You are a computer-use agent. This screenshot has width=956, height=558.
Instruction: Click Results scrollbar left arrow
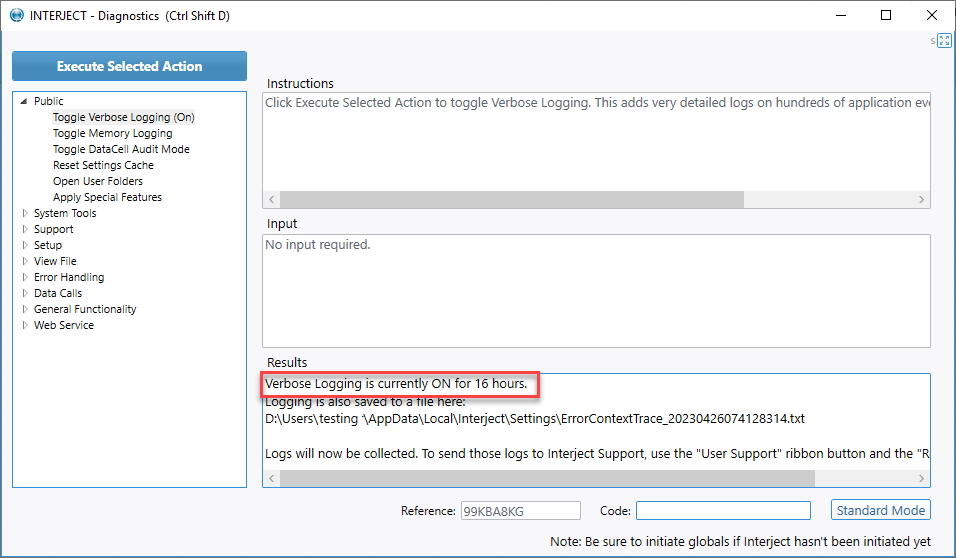coord(272,479)
